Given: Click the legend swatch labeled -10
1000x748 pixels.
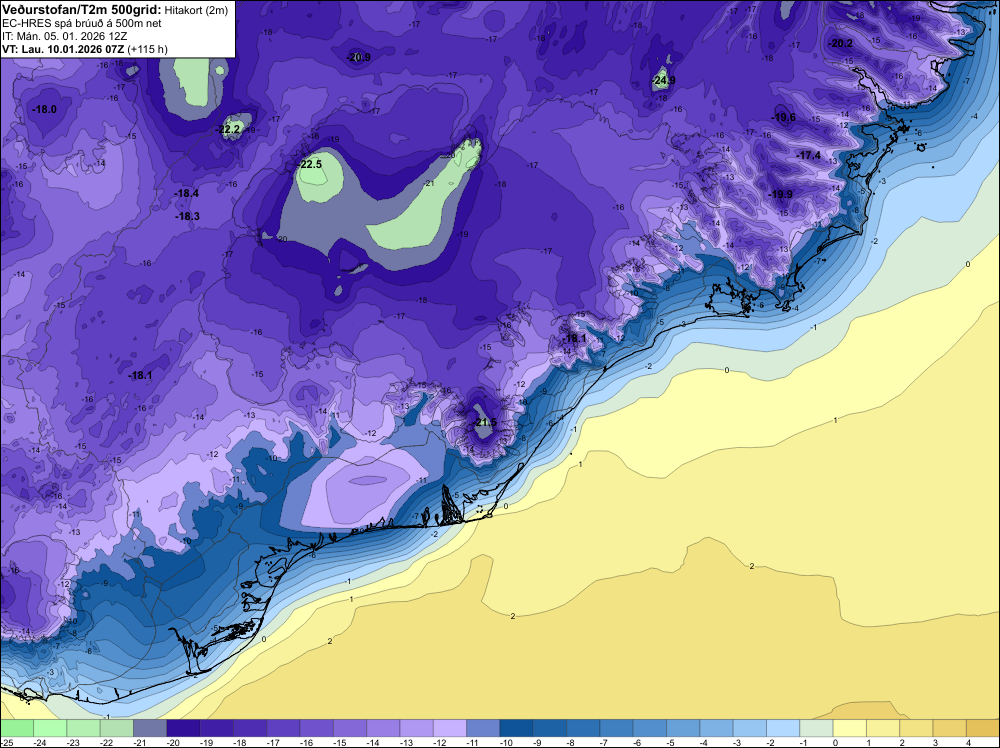Looking at the screenshot, I should pyautogui.click(x=517, y=728).
